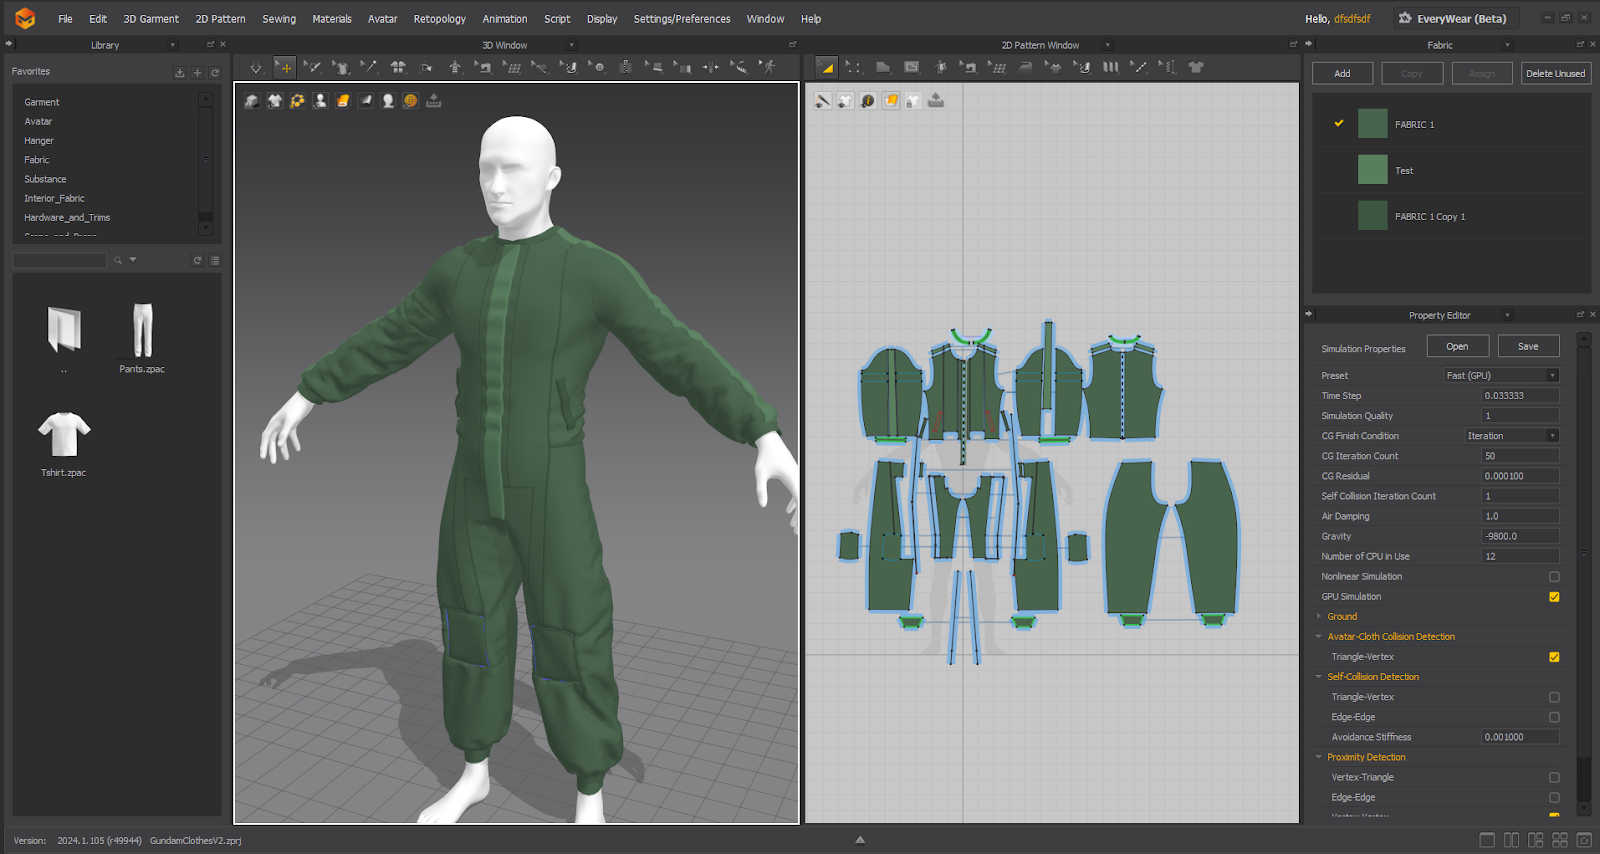Screen dimensions: 1600x854
Task: Open the 3D Garment menu
Action: tap(151, 19)
